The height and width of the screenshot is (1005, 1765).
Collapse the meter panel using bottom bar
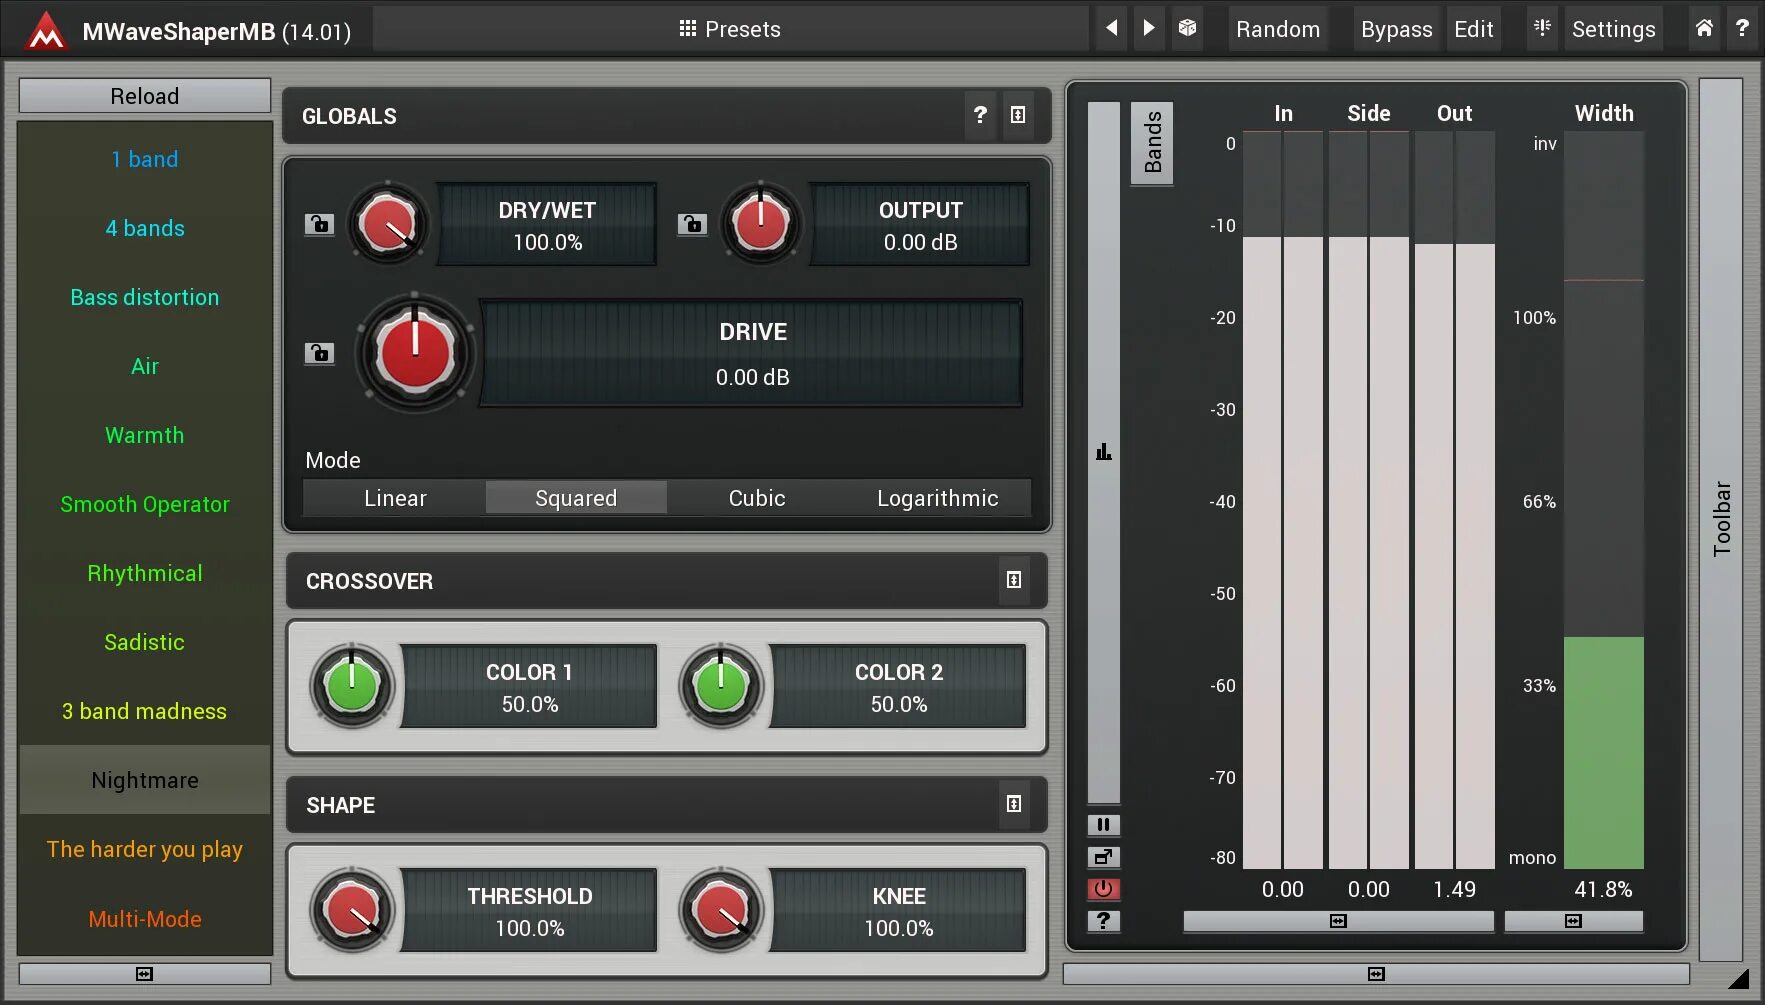[1376, 974]
